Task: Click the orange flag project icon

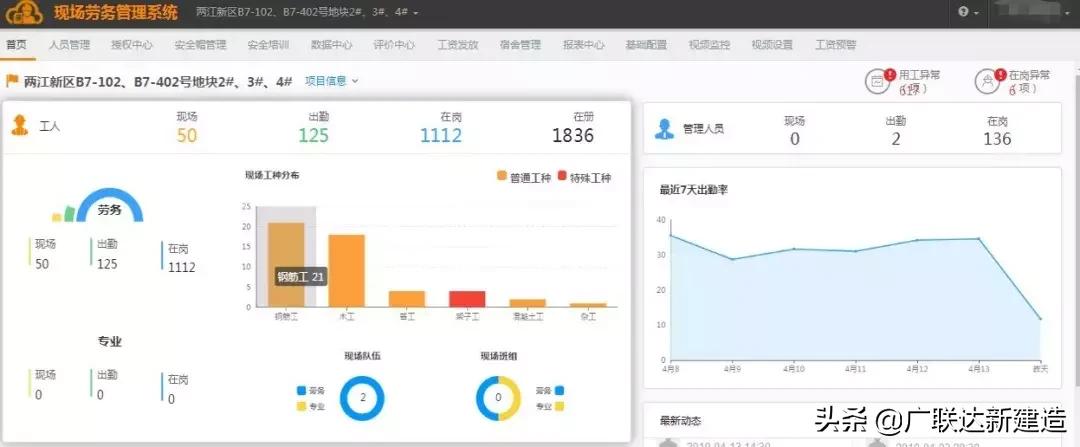Action: click(12, 81)
